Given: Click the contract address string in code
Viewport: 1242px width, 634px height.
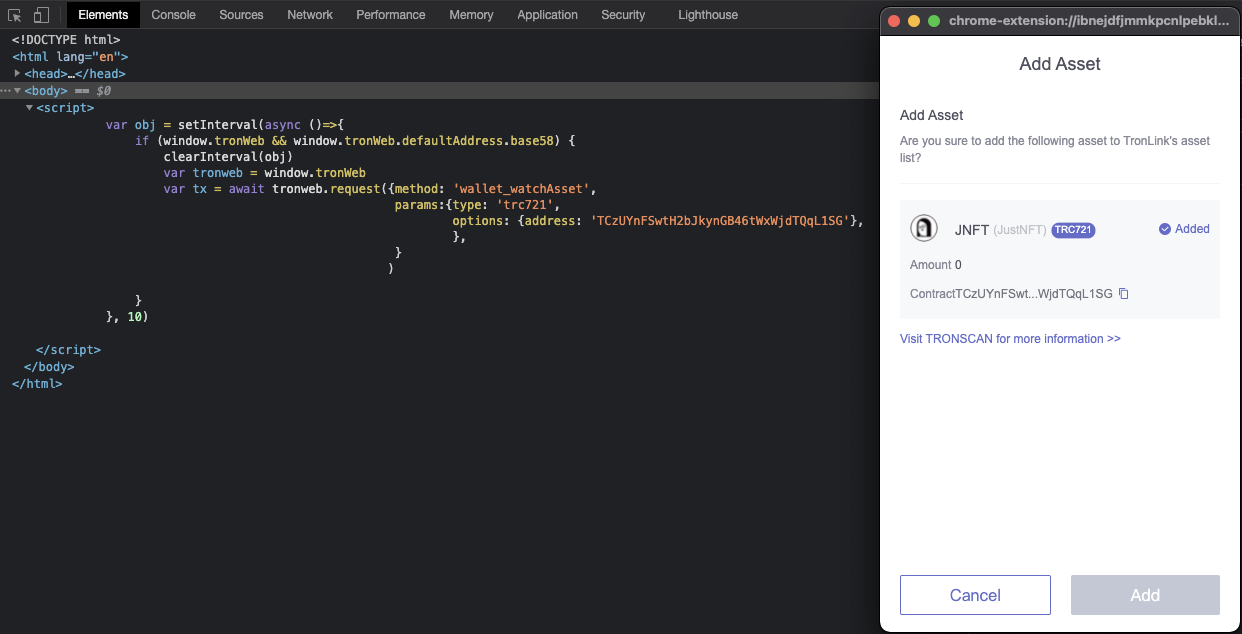Looking at the screenshot, I should [x=720, y=222].
